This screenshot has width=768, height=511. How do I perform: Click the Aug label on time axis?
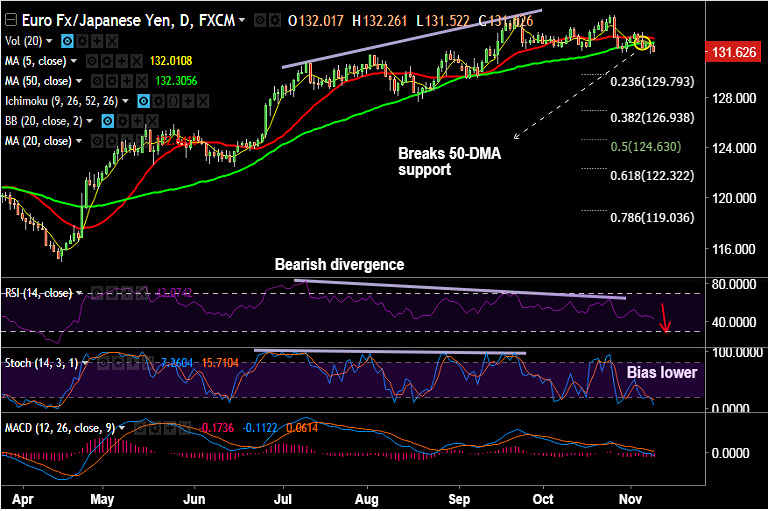point(366,499)
